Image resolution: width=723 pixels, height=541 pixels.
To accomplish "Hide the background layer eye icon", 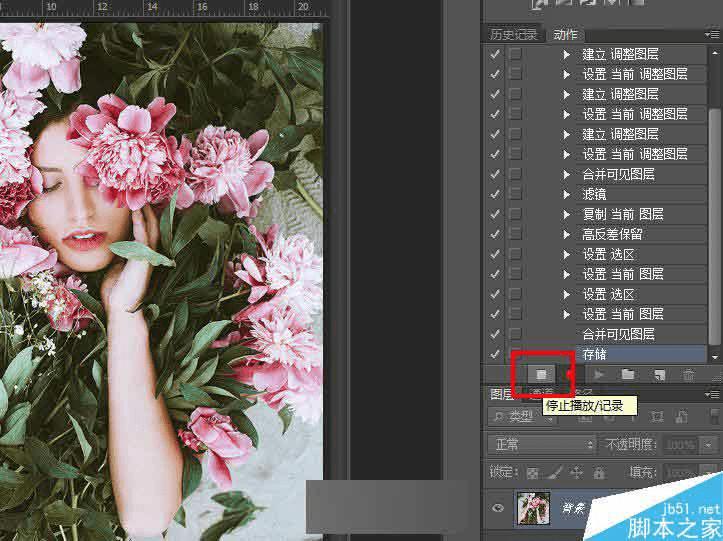I will click(498, 508).
